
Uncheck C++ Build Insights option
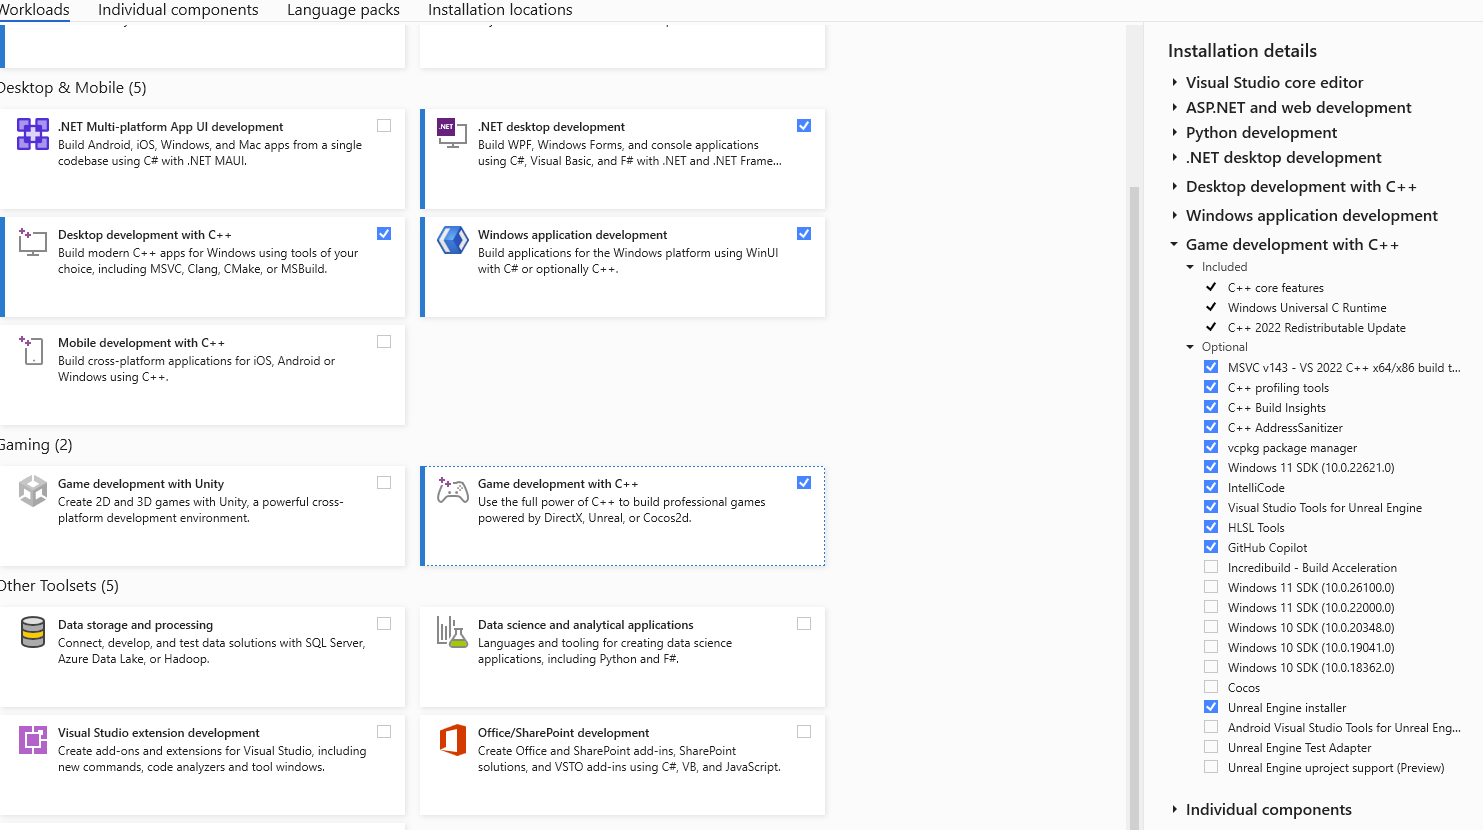click(1211, 407)
